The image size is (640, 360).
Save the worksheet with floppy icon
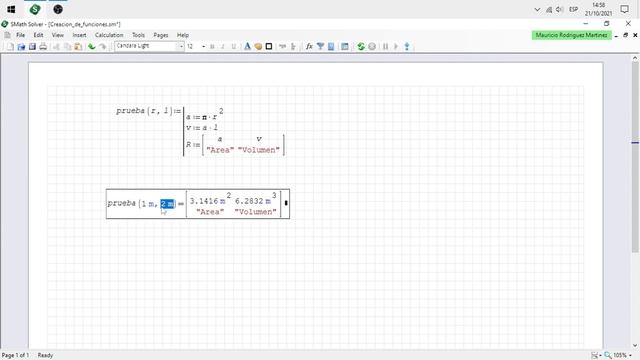[32, 47]
